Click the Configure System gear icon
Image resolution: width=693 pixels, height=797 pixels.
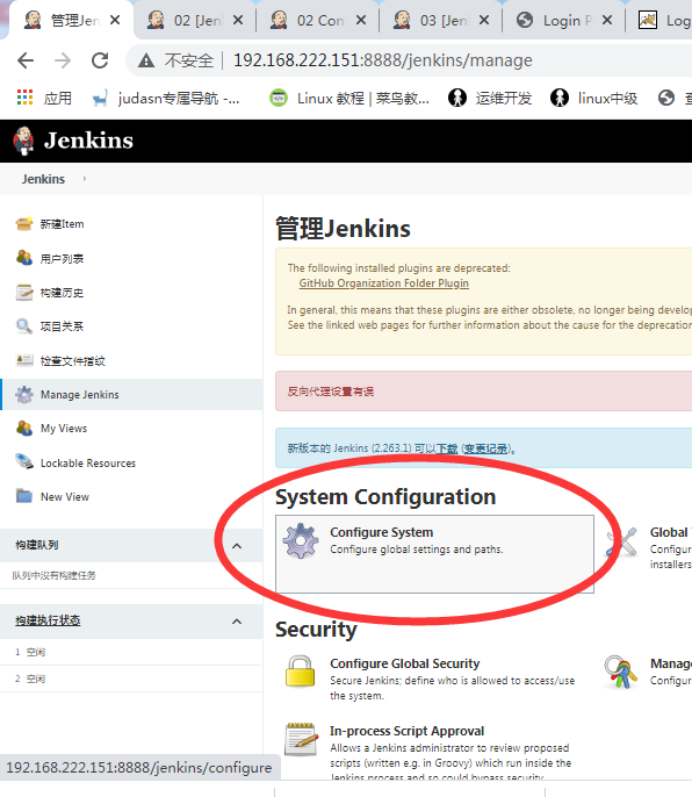click(x=301, y=541)
